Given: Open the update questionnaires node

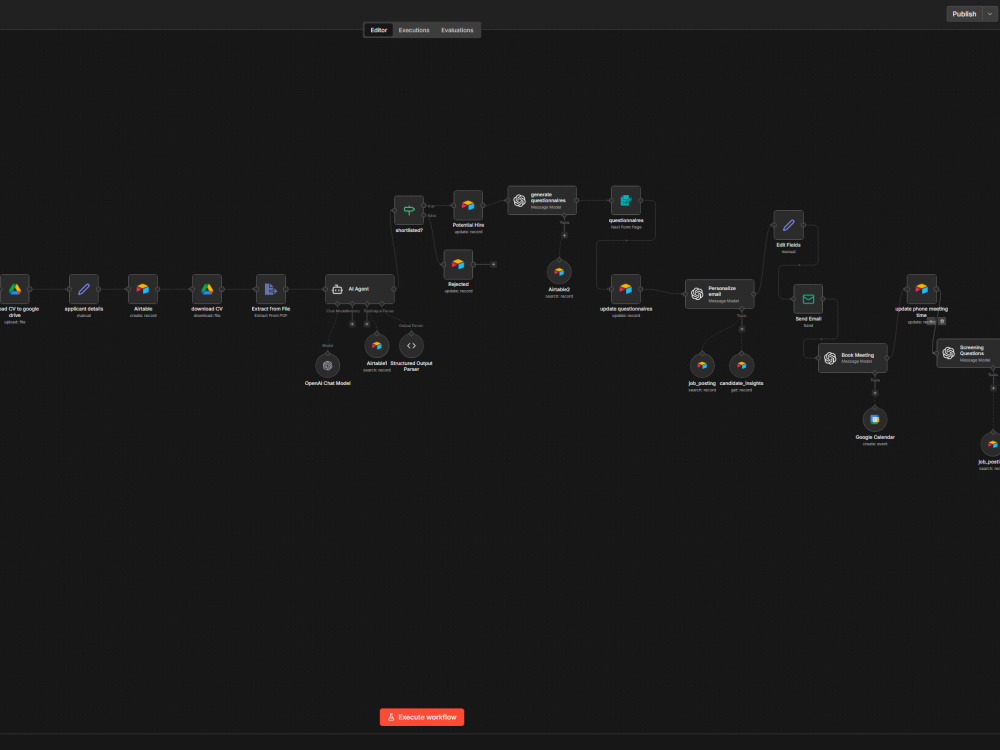Looking at the screenshot, I should 626,289.
